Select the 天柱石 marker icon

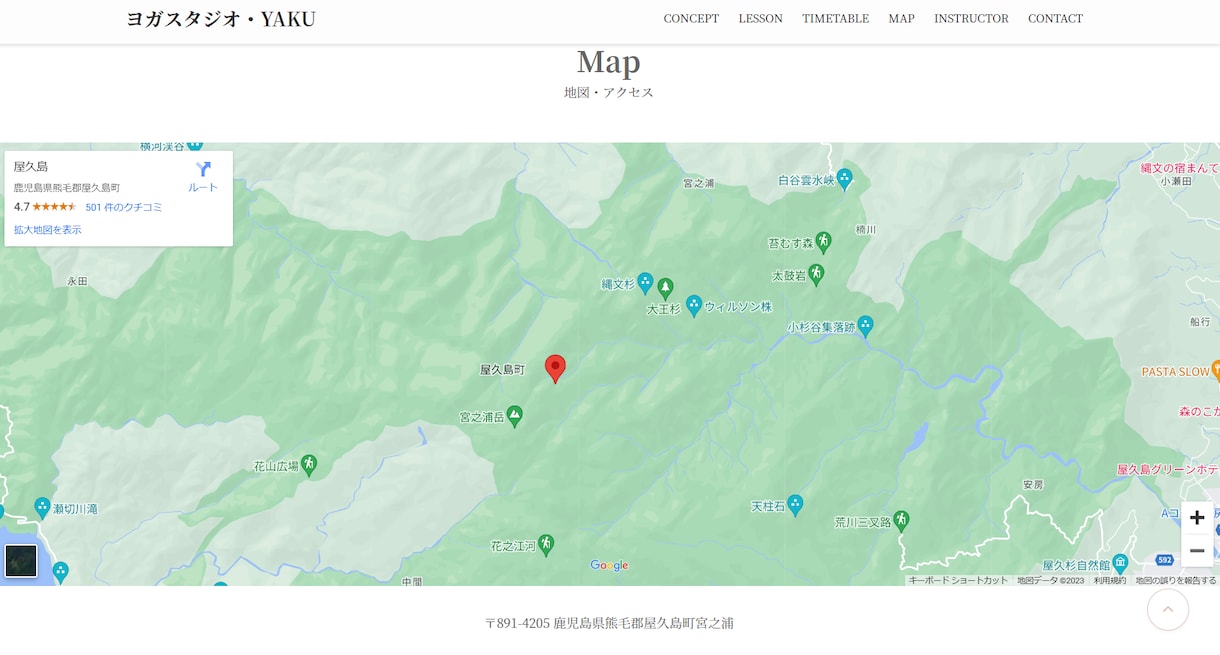(x=794, y=505)
